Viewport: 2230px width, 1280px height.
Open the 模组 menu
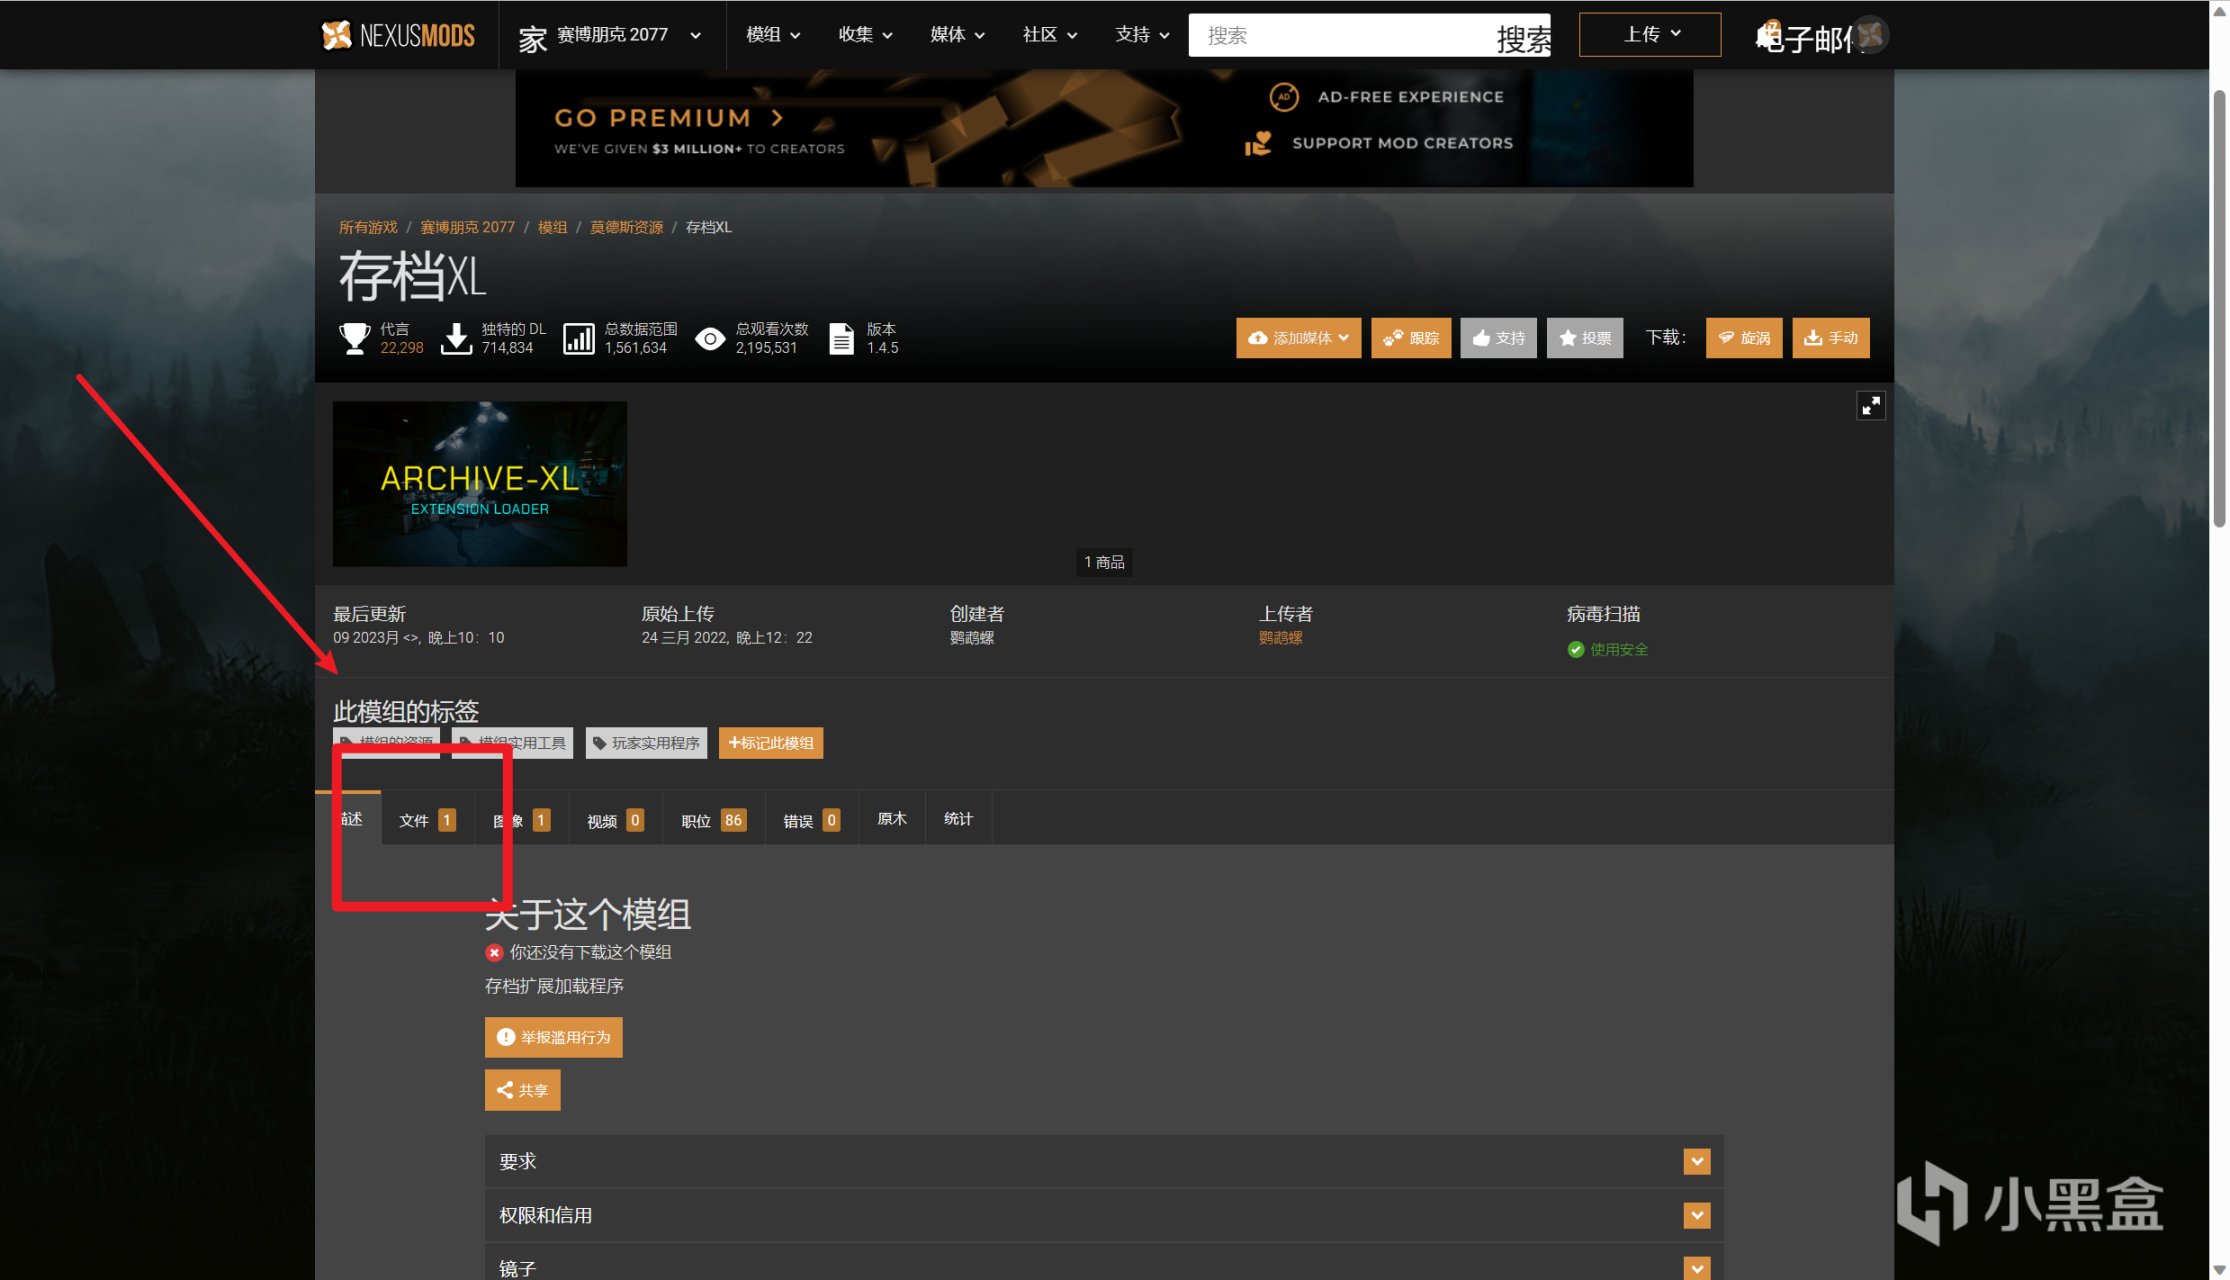[x=773, y=35]
